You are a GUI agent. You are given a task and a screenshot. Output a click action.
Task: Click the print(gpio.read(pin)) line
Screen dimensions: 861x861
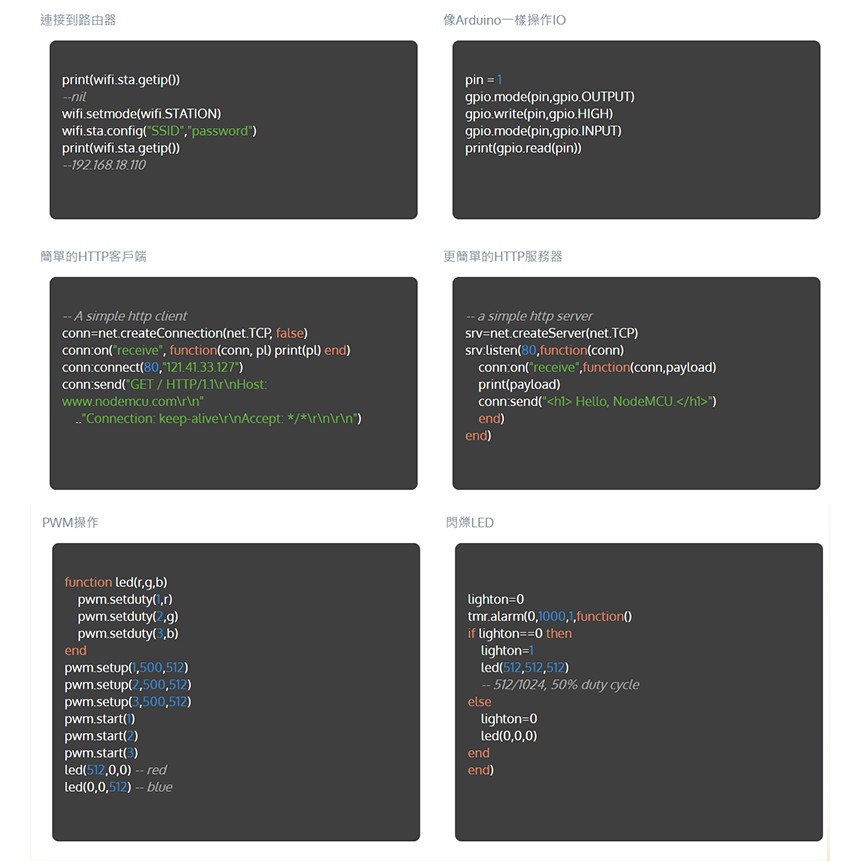(523, 148)
